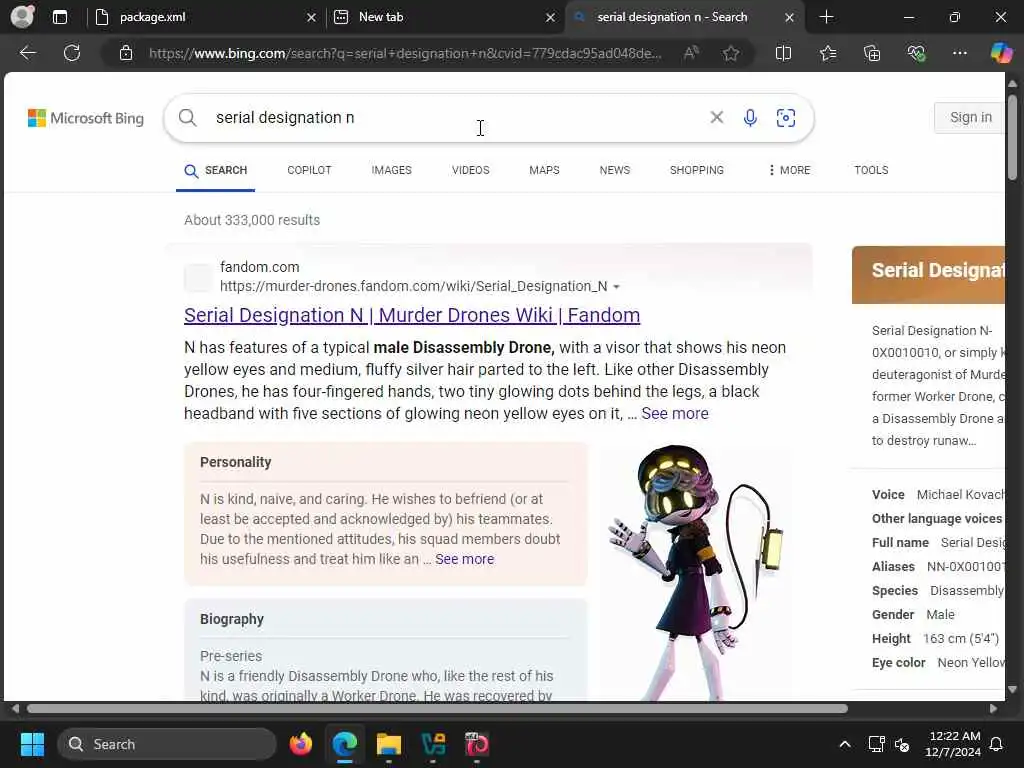Open the MAPS search tab
This screenshot has width=1024, height=768.
[544, 170]
